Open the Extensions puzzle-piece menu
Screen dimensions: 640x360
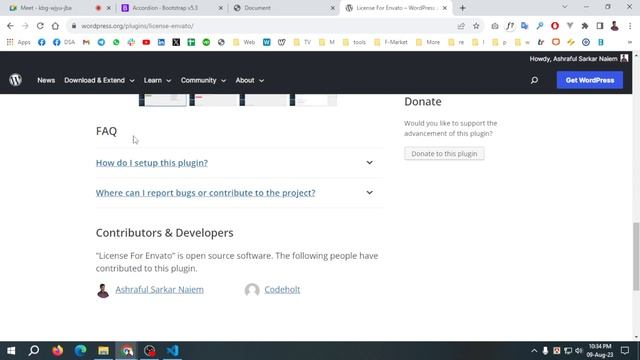click(585, 26)
